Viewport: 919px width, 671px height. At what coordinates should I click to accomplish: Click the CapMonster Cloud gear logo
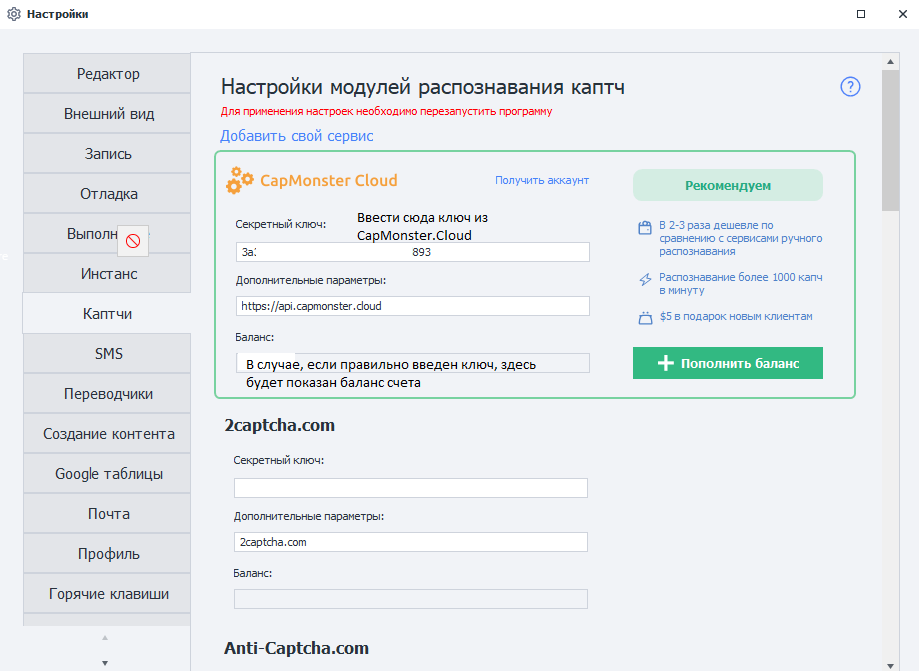(239, 180)
